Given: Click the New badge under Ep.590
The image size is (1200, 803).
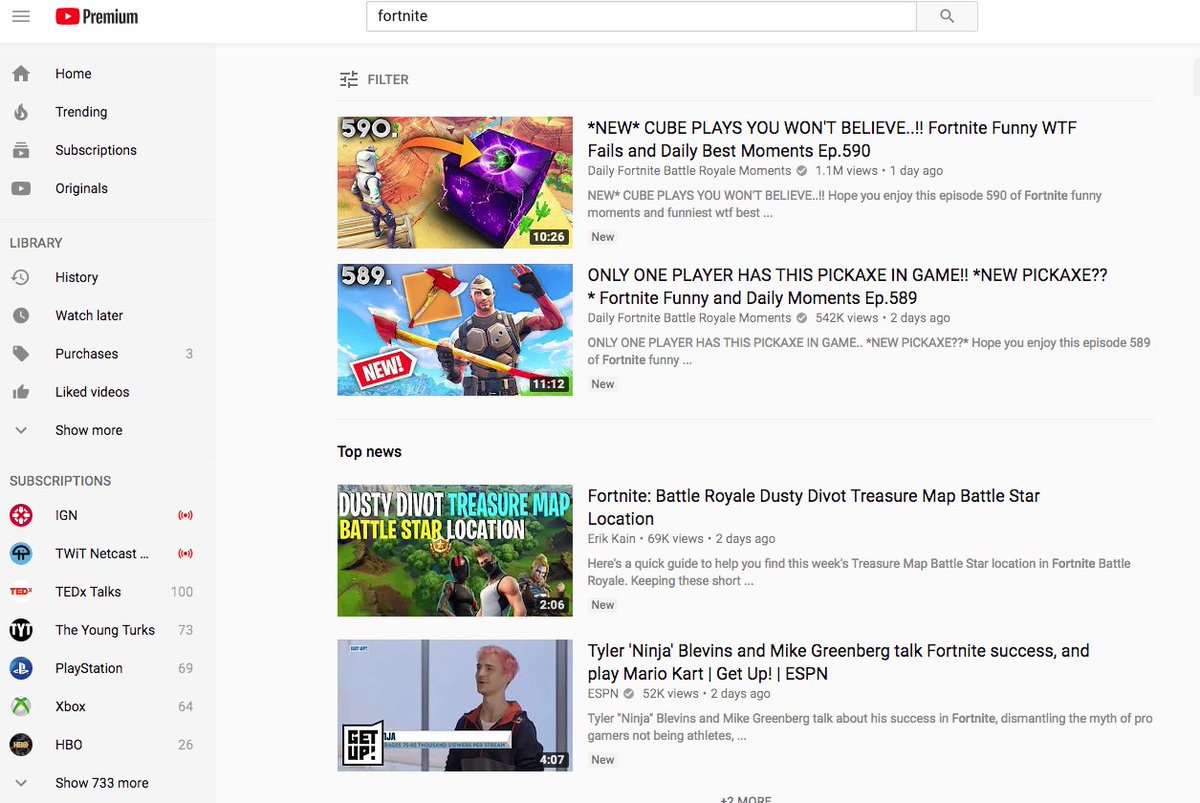Looking at the screenshot, I should pos(603,237).
